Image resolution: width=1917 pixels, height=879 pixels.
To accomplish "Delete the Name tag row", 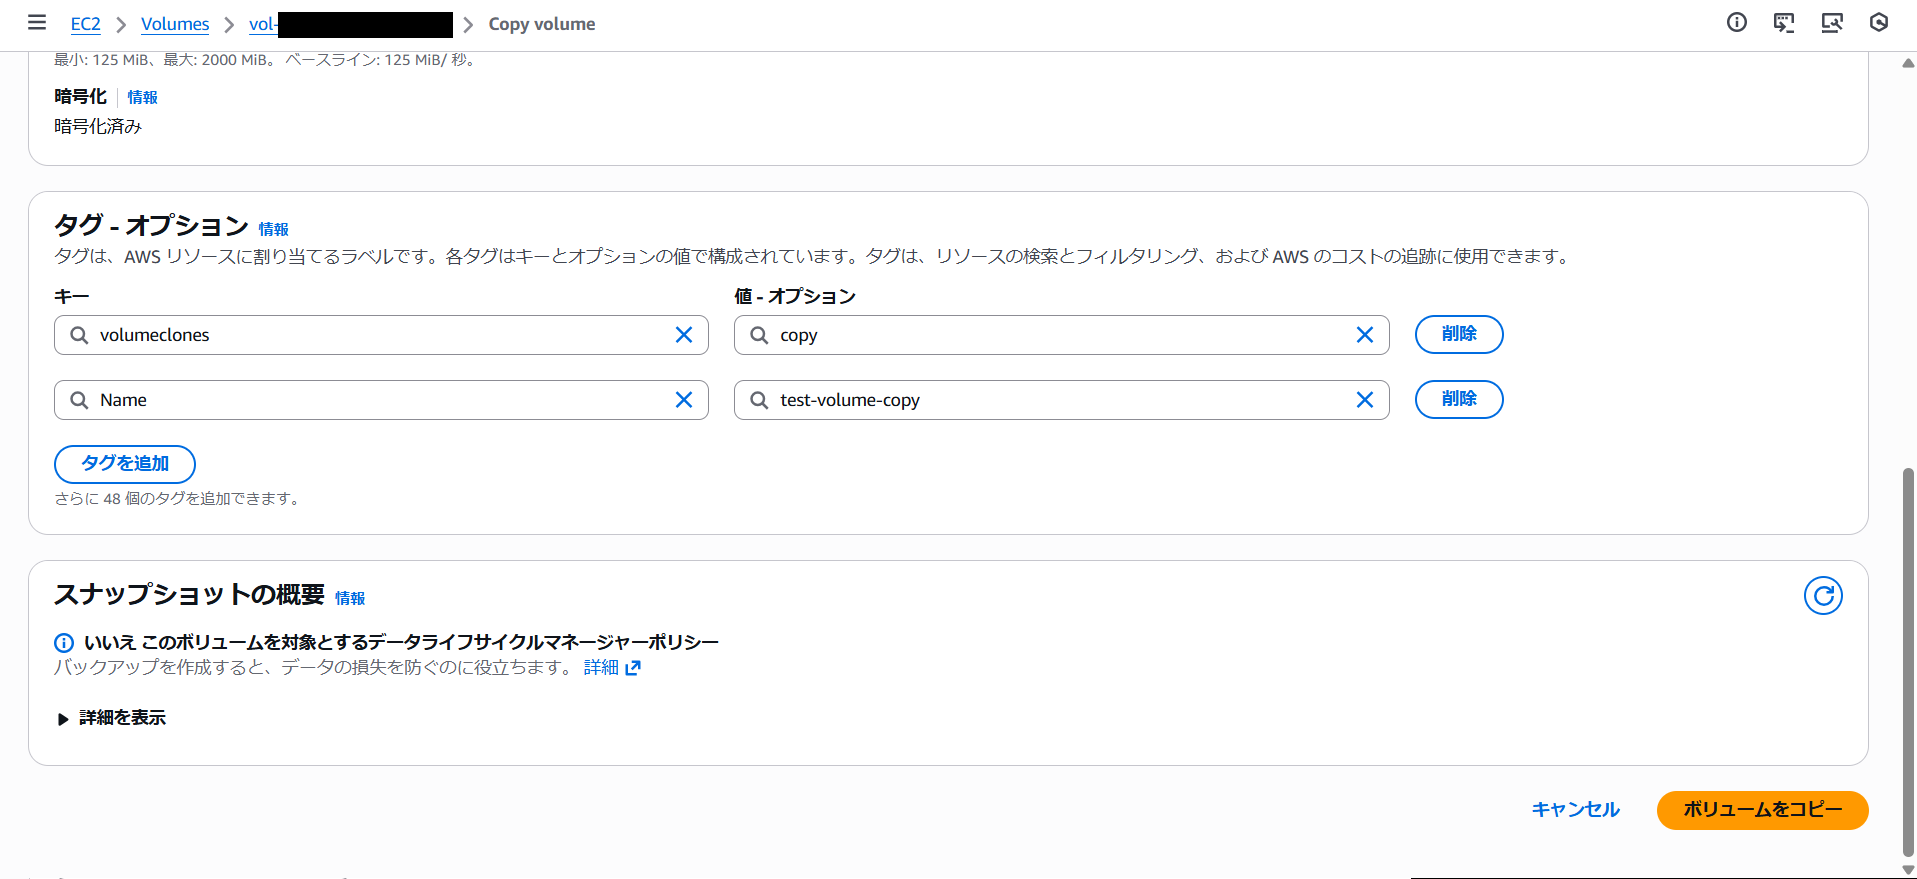I will pyautogui.click(x=1458, y=400).
